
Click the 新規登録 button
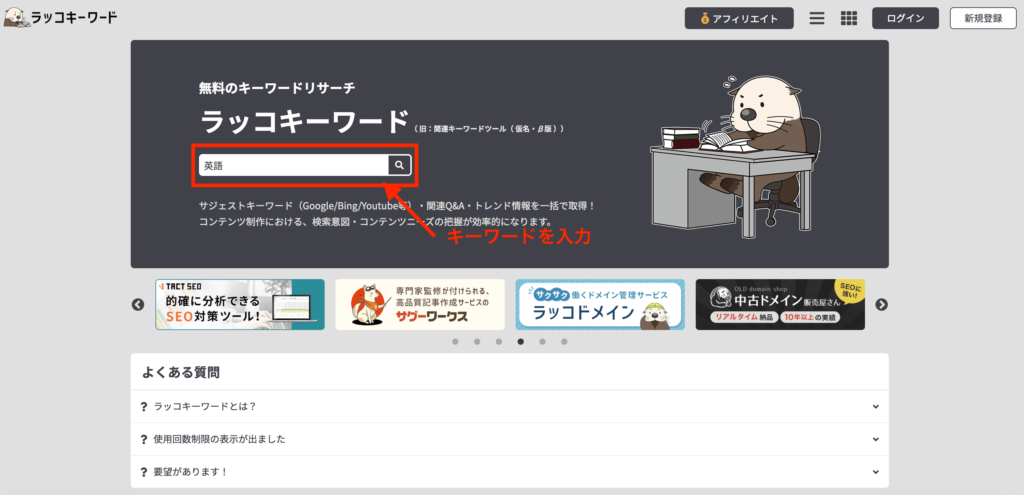point(983,18)
